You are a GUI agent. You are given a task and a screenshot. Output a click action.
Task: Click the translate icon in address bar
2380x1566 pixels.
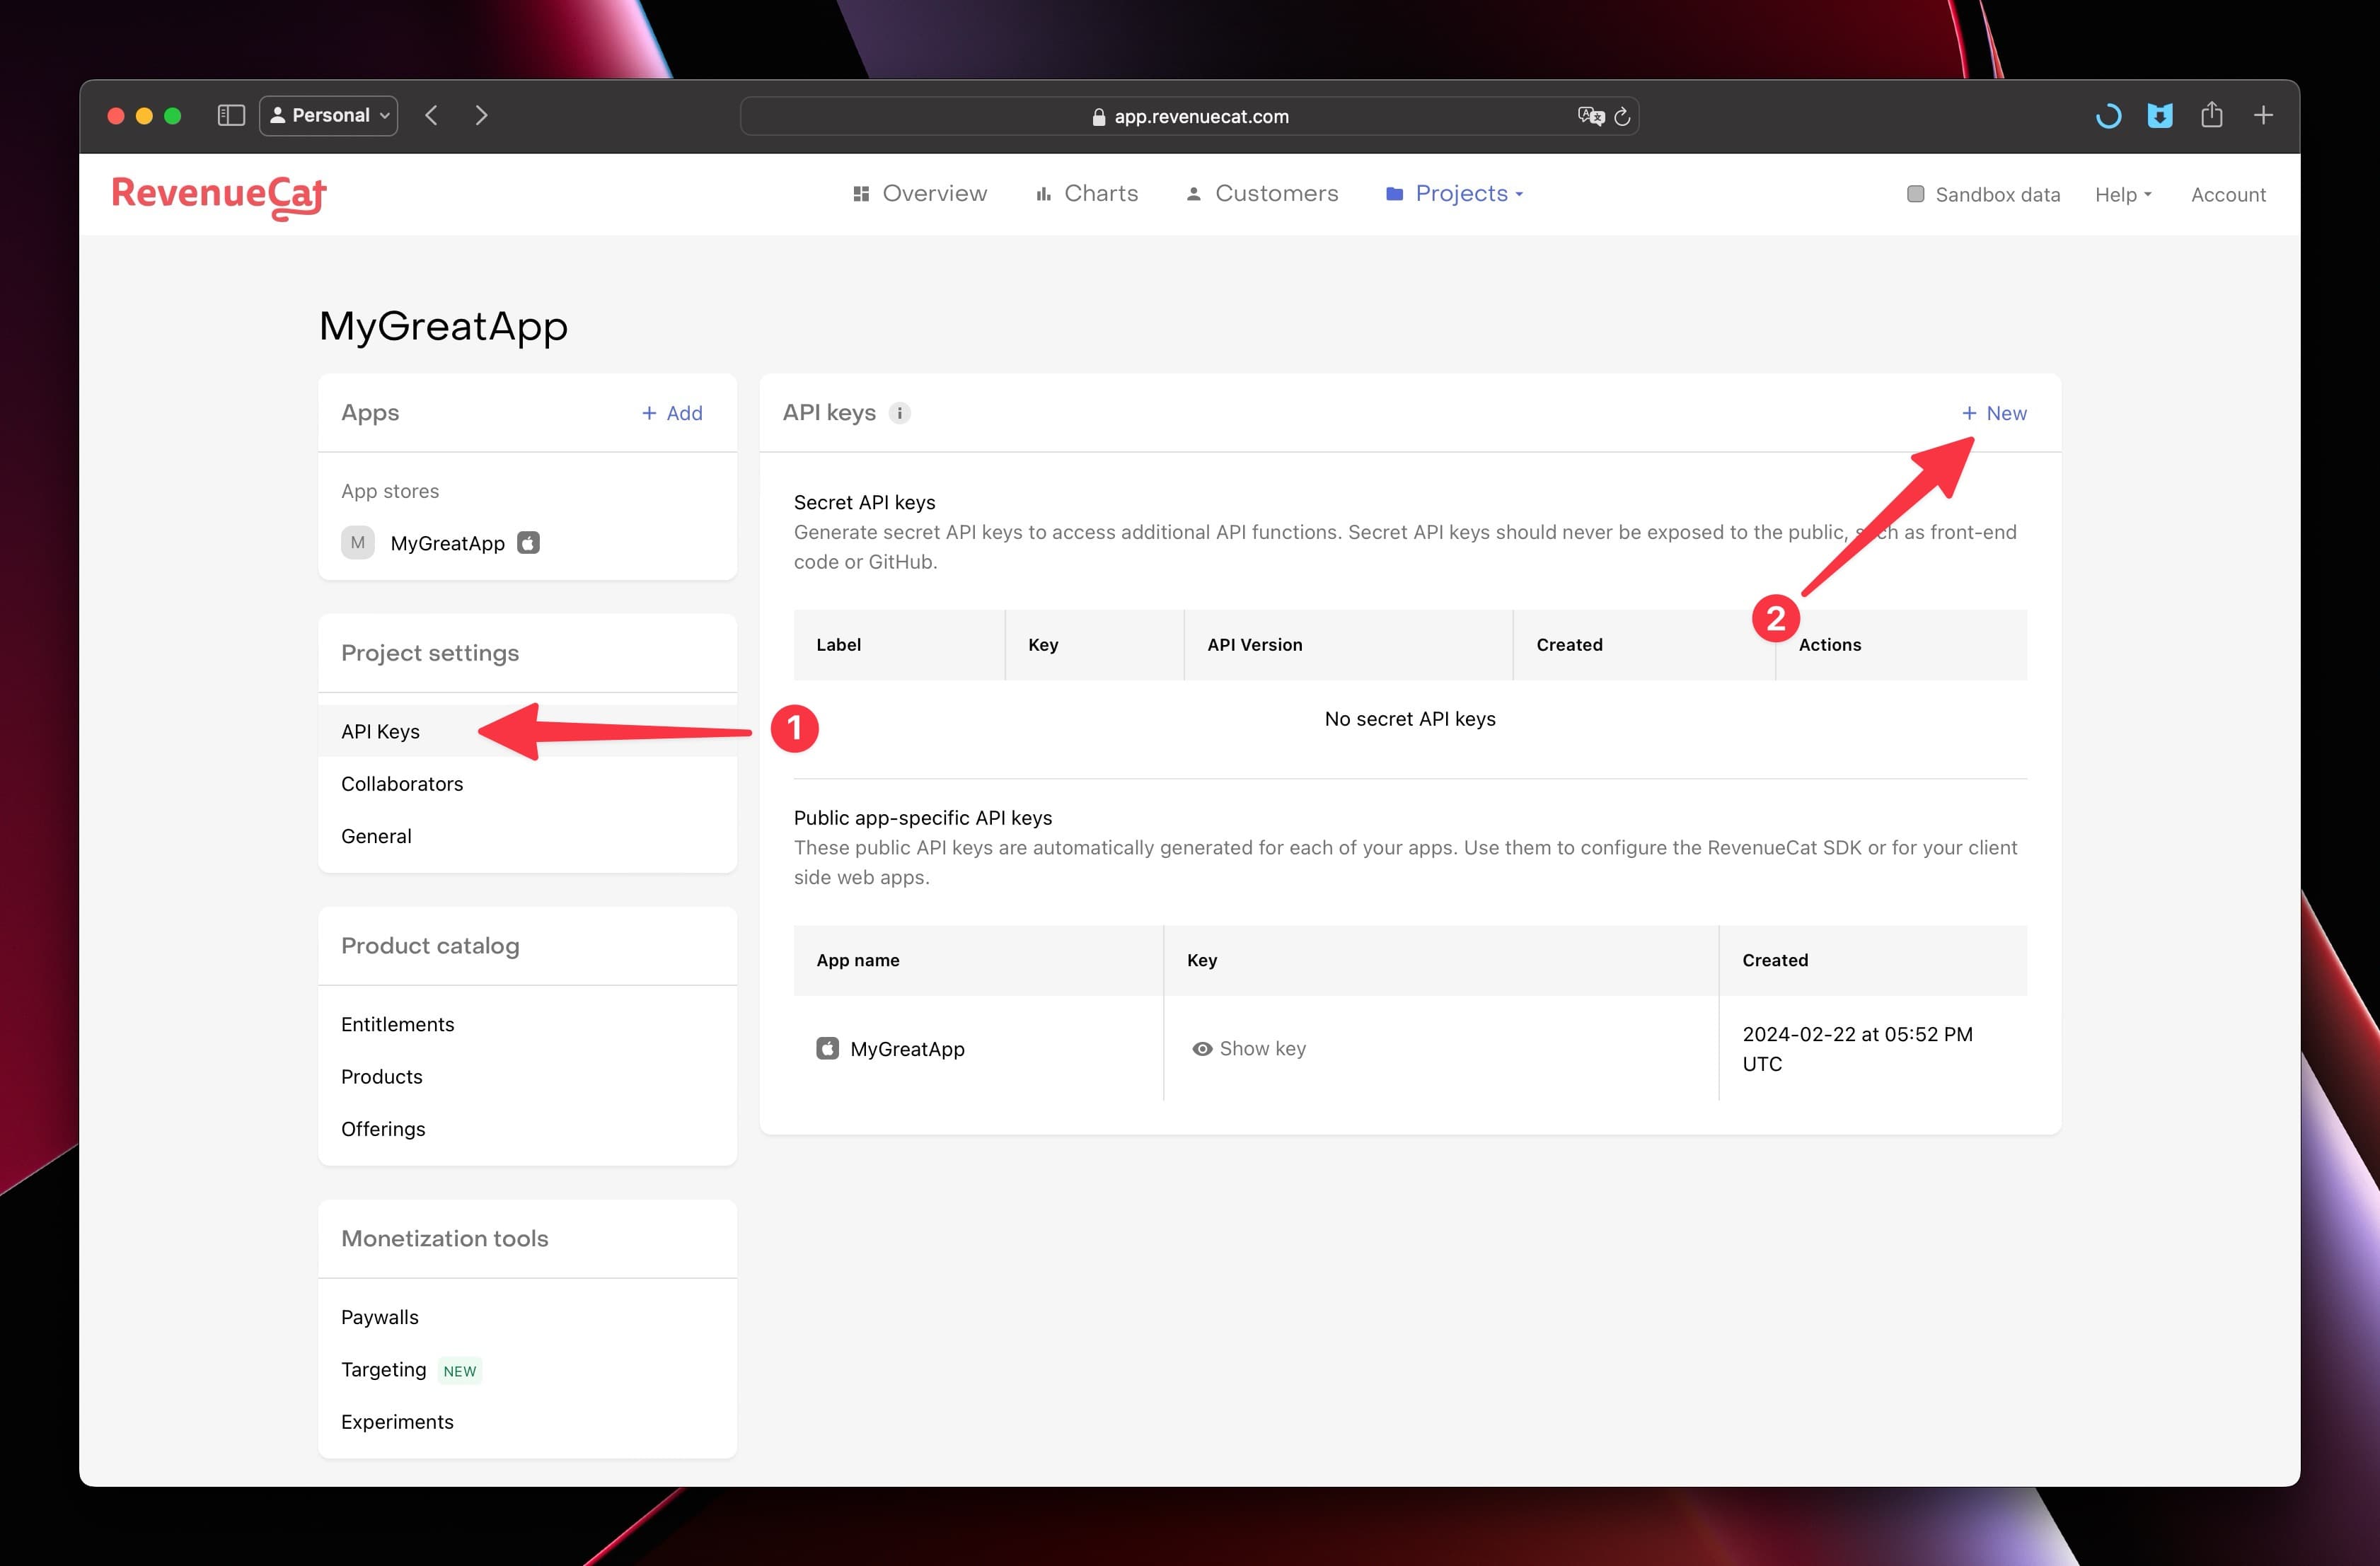pos(1590,116)
